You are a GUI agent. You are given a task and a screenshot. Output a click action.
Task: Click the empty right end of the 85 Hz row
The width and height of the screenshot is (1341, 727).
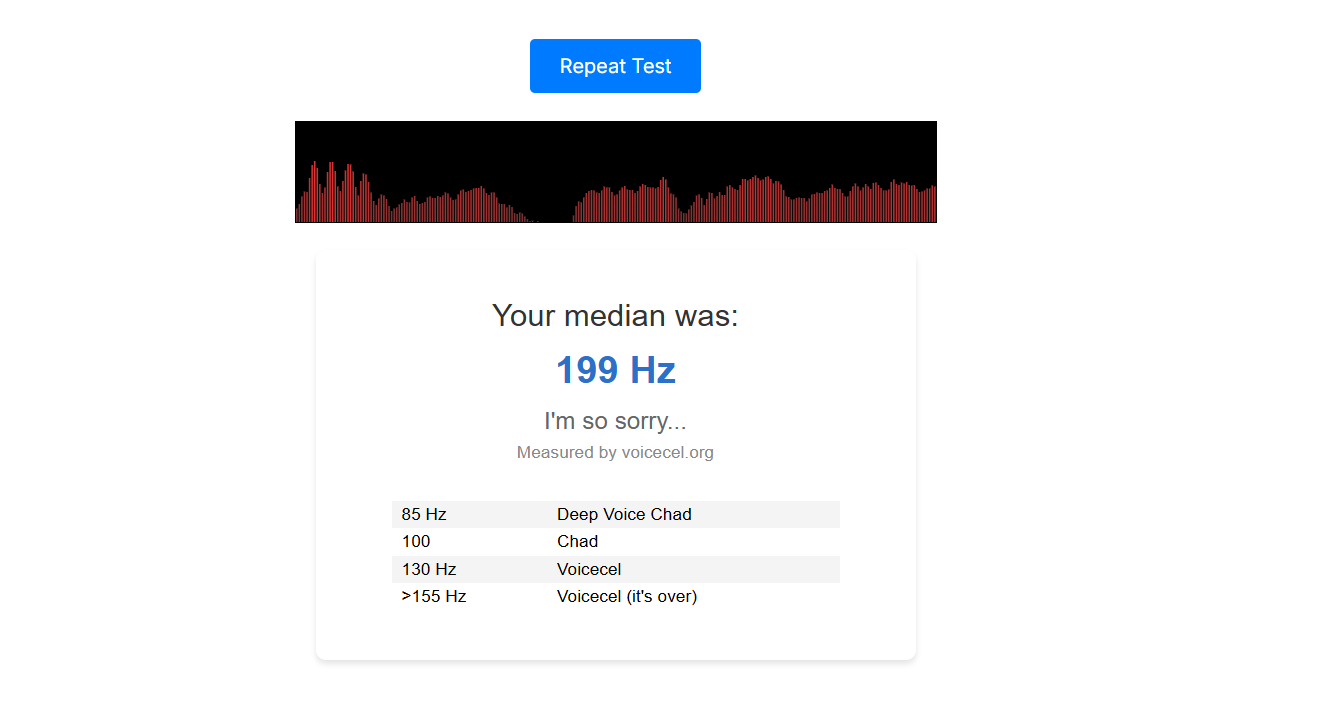point(790,514)
